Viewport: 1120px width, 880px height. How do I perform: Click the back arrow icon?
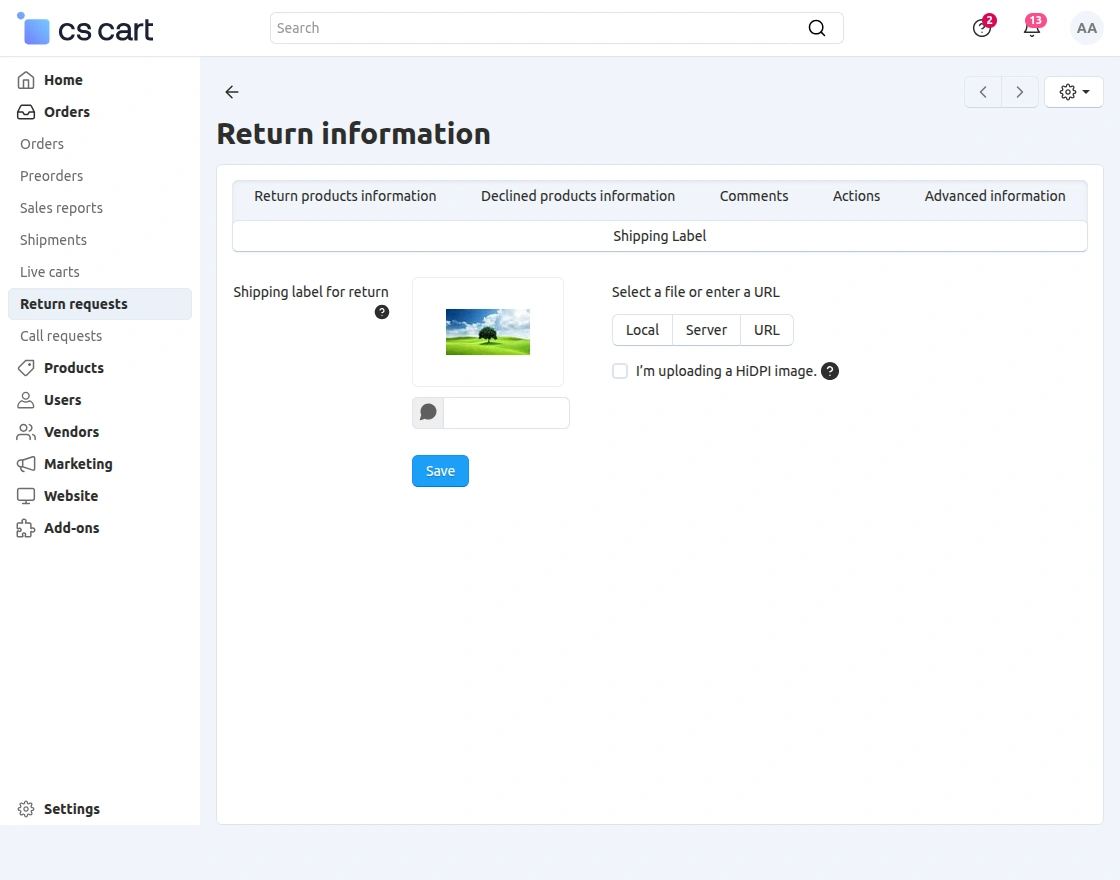(232, 92)
